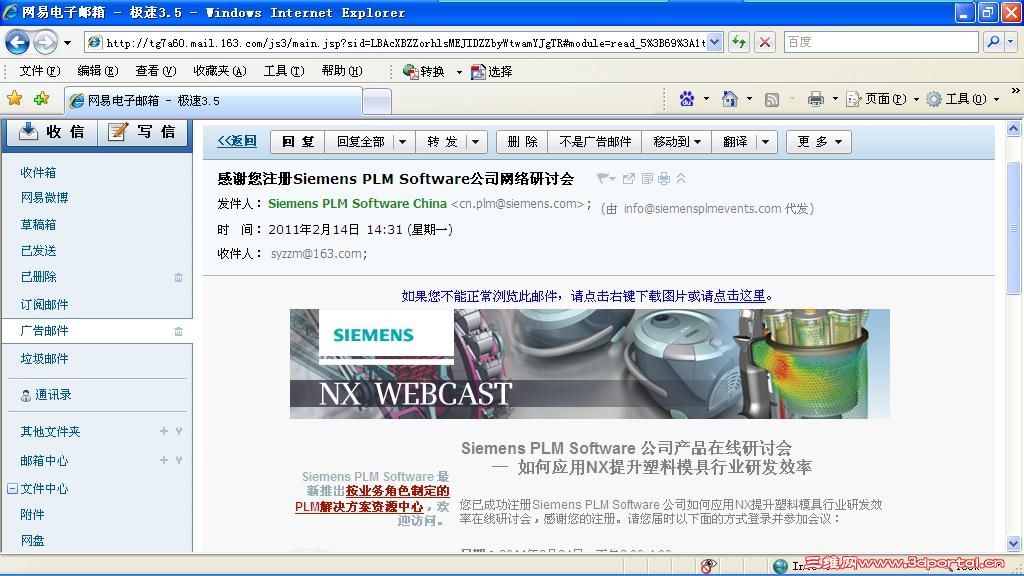Image resolution: width=1024 pixels, height=576 pixels.
Task: Click the 不是广告邮件 button
Action: (595, 142)
